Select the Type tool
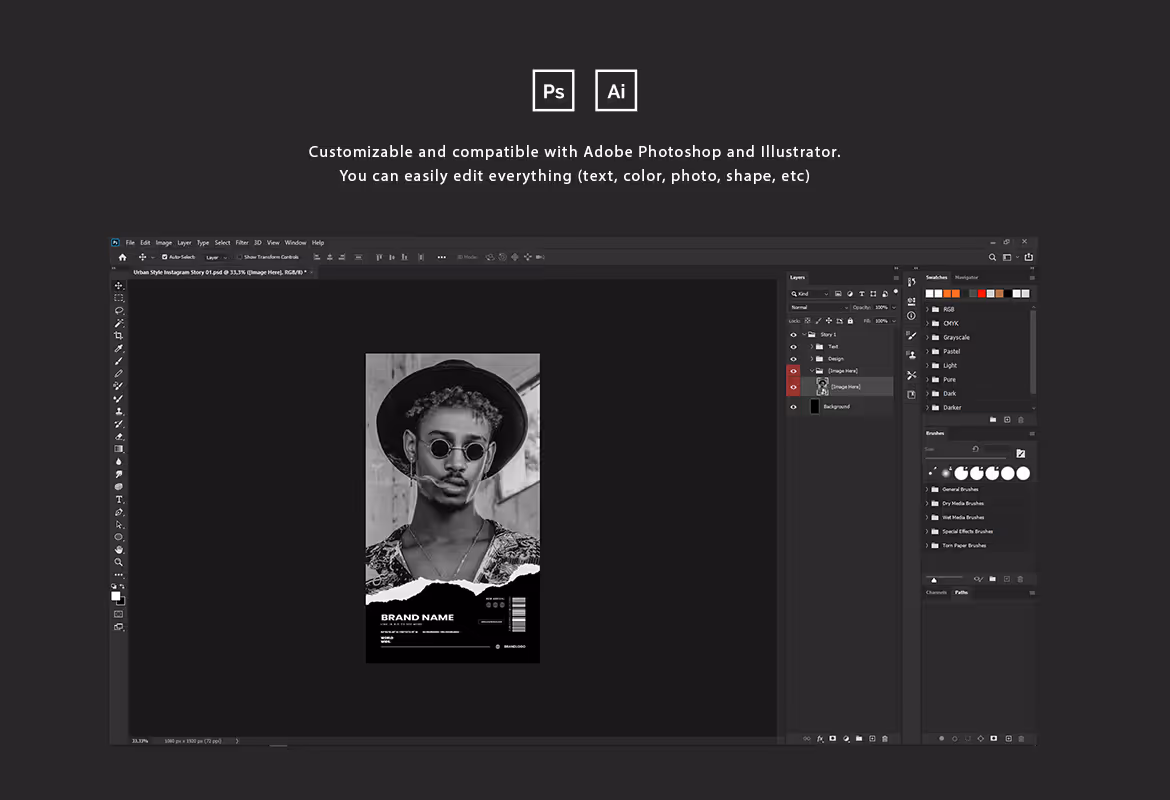This screenshot has width=1170, height=800. click(x=119, y=499)
